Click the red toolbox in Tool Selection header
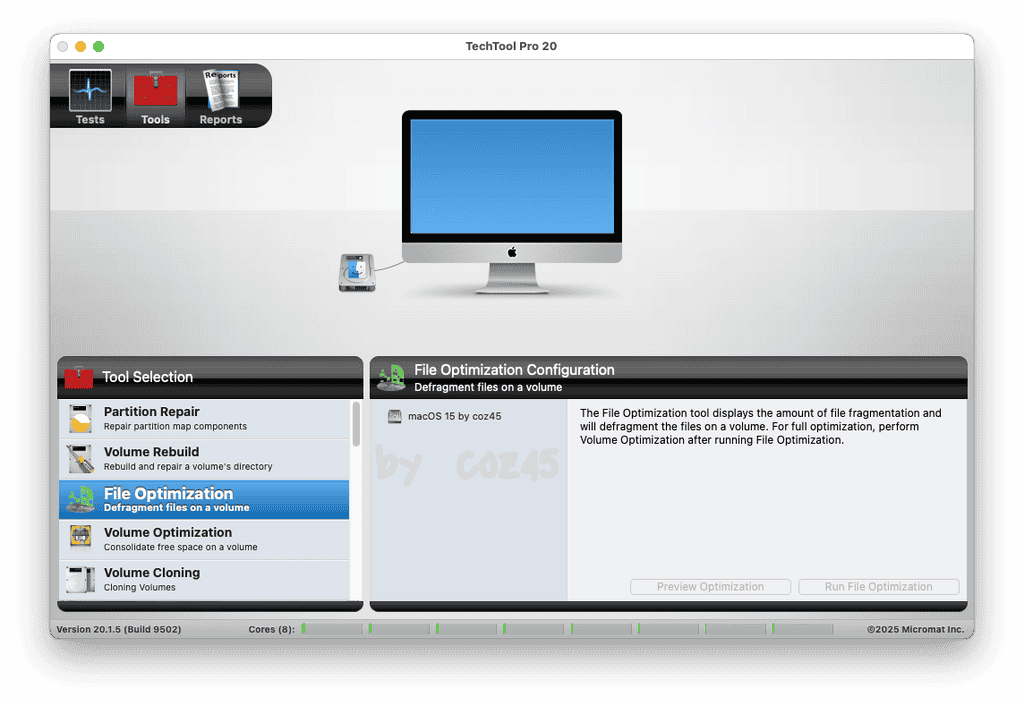Screen dimensions: 1024x705 click(x=78, y=377)
